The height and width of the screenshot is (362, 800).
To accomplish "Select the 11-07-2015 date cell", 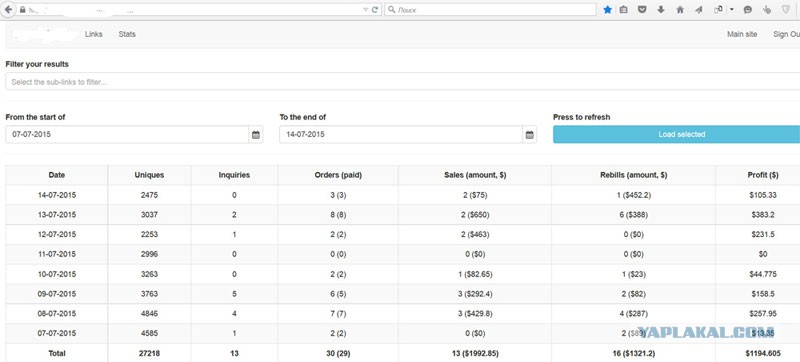I will 57,254.
